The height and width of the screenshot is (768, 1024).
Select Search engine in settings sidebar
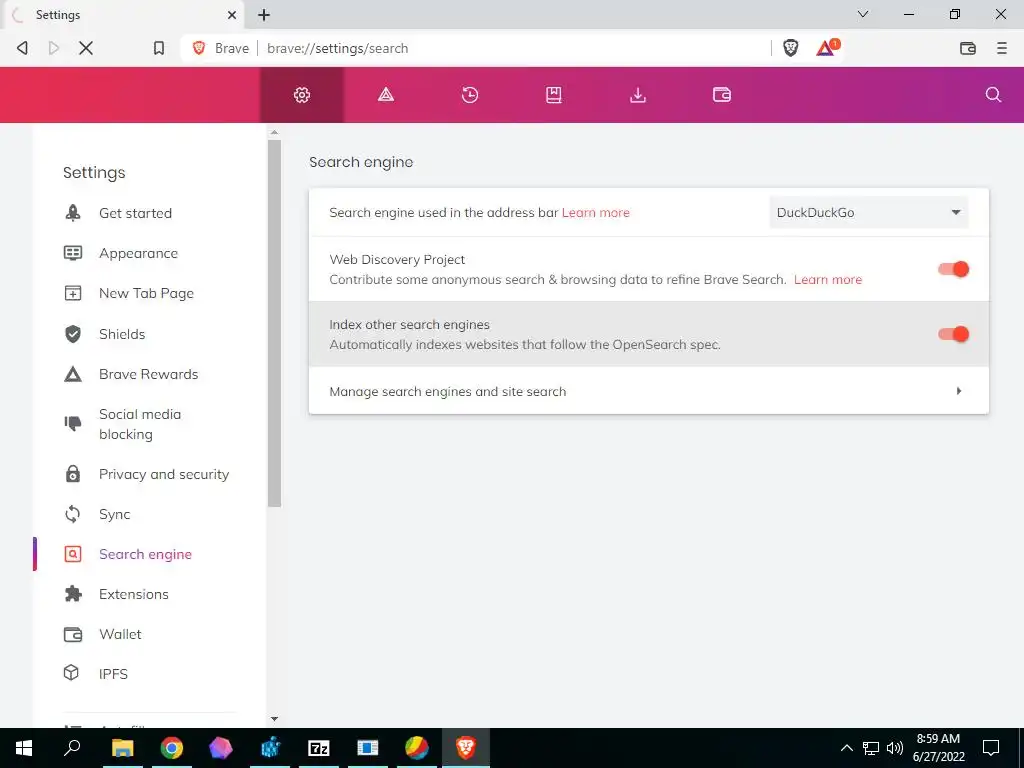(145, 554)
